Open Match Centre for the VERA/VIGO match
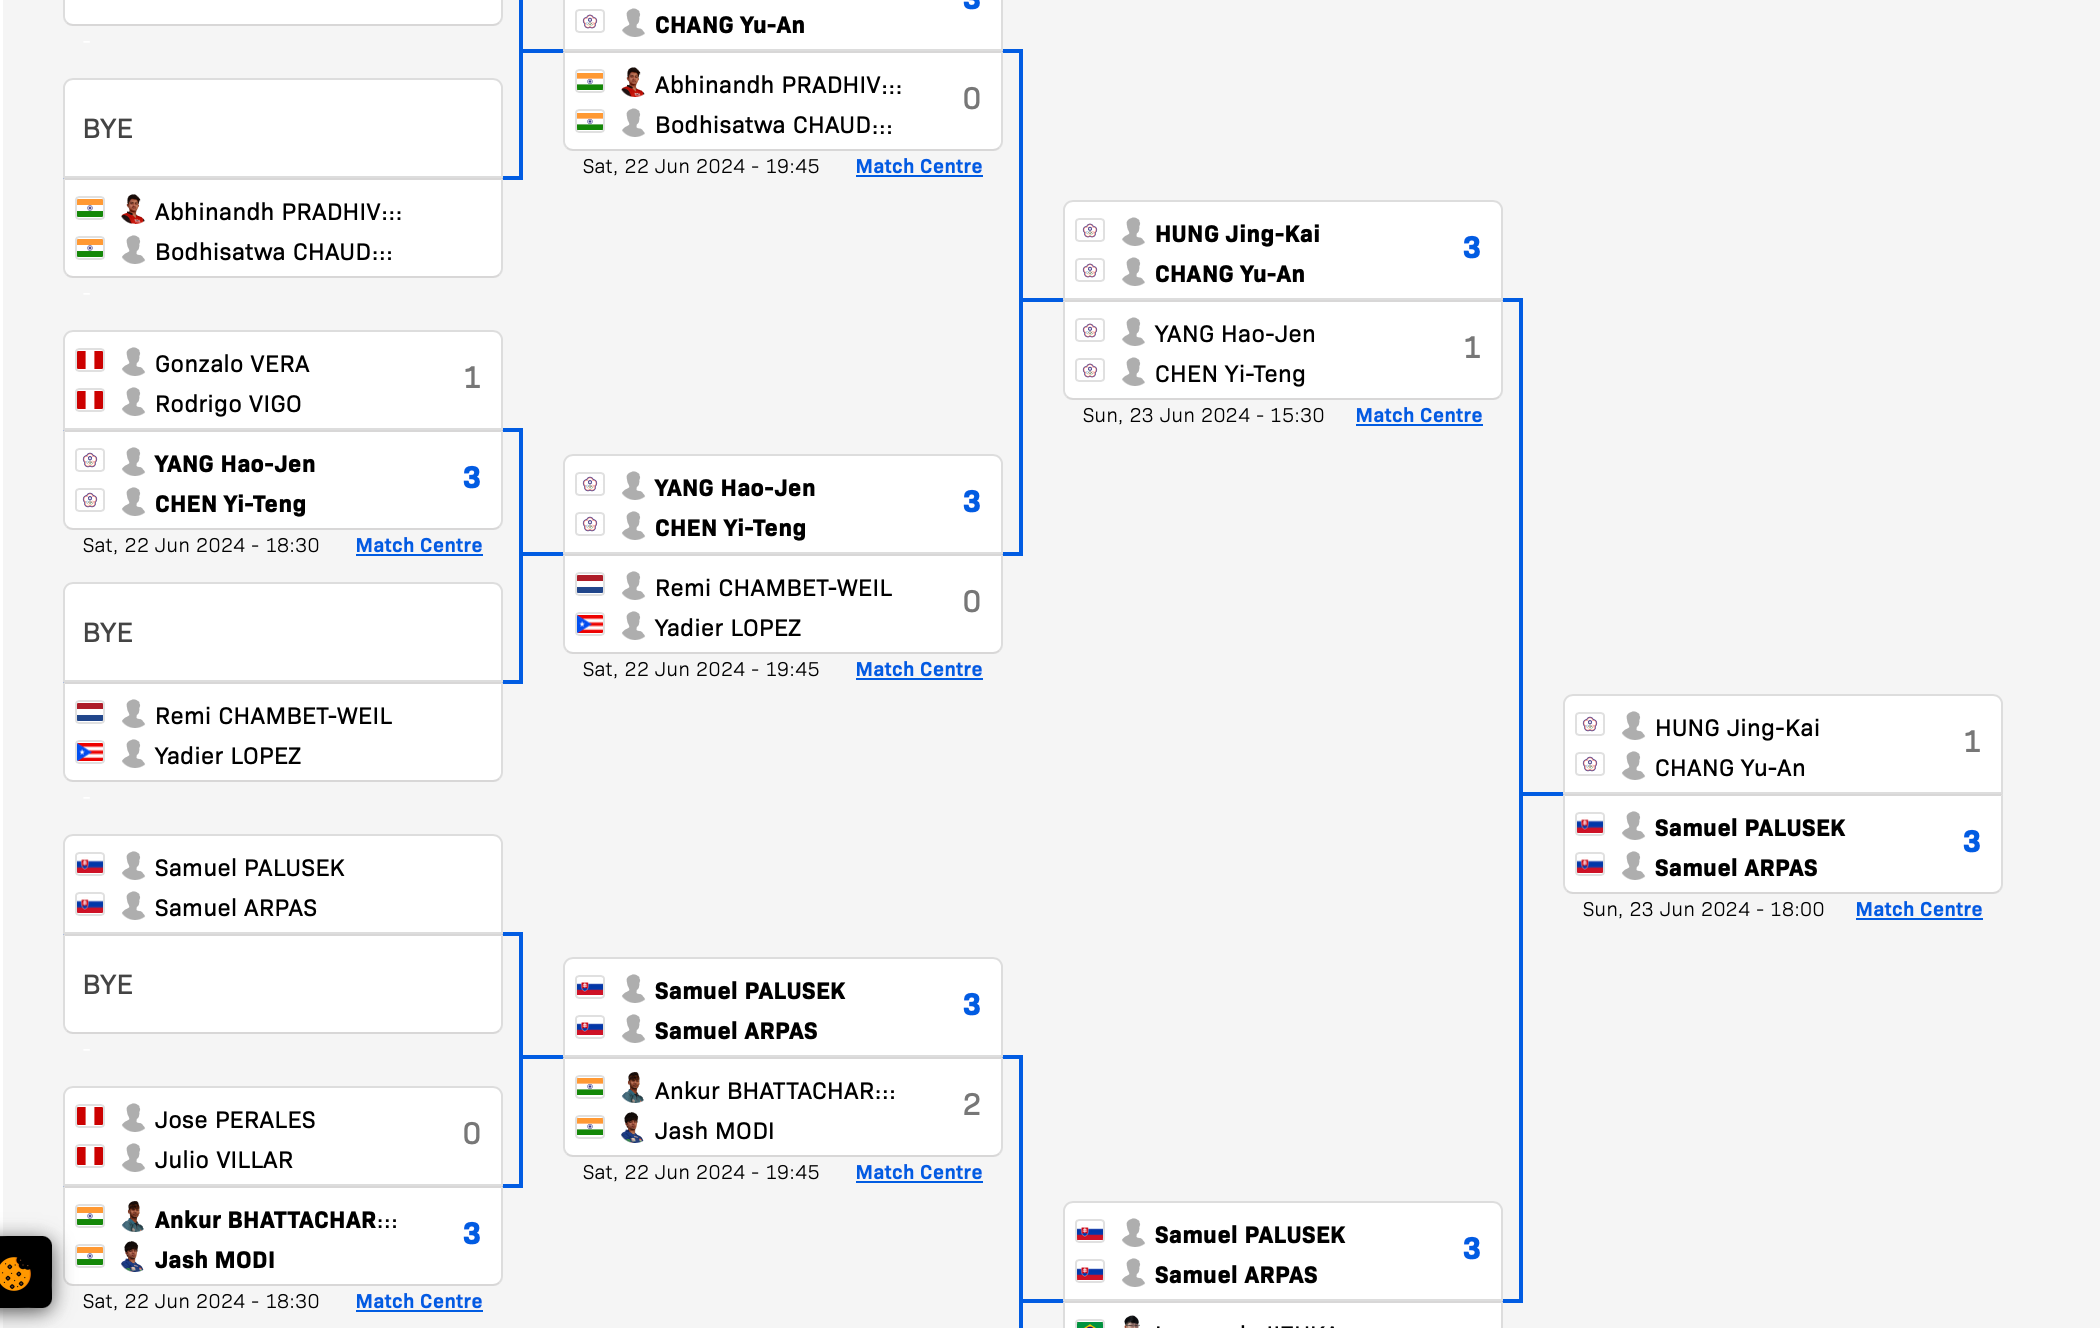2100x1328 pixels. [x=418, y=545]
